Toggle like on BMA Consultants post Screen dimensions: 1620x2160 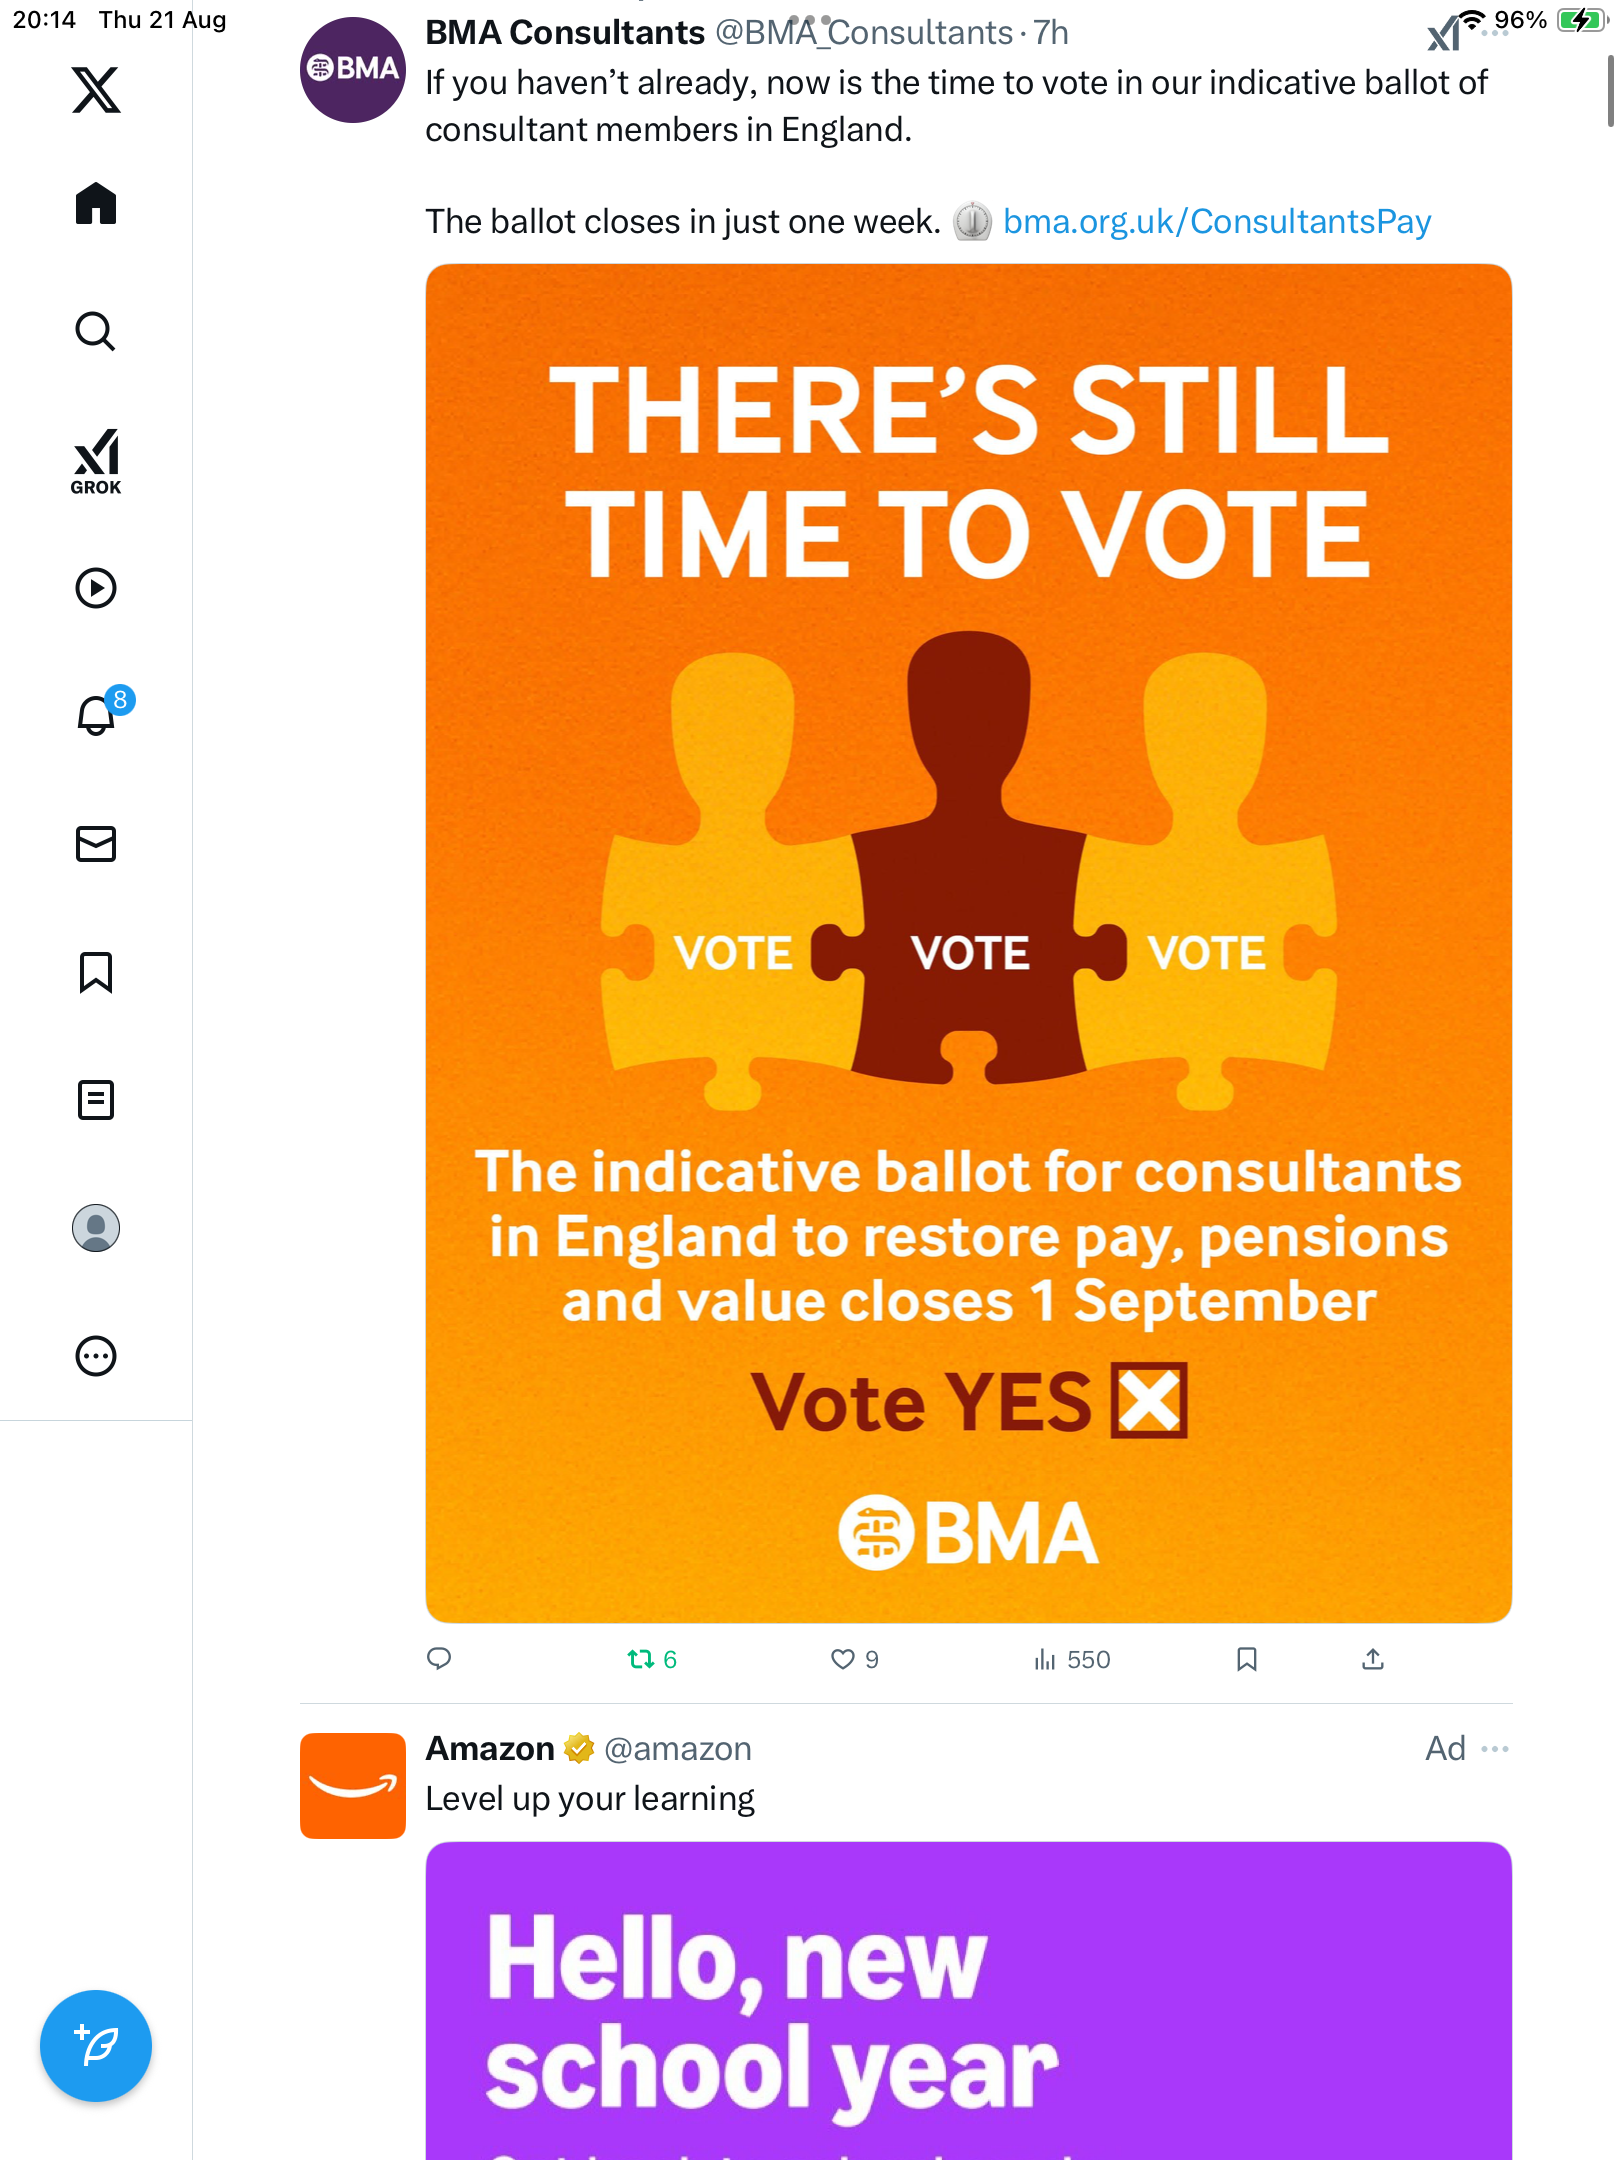pos(843,1660)
